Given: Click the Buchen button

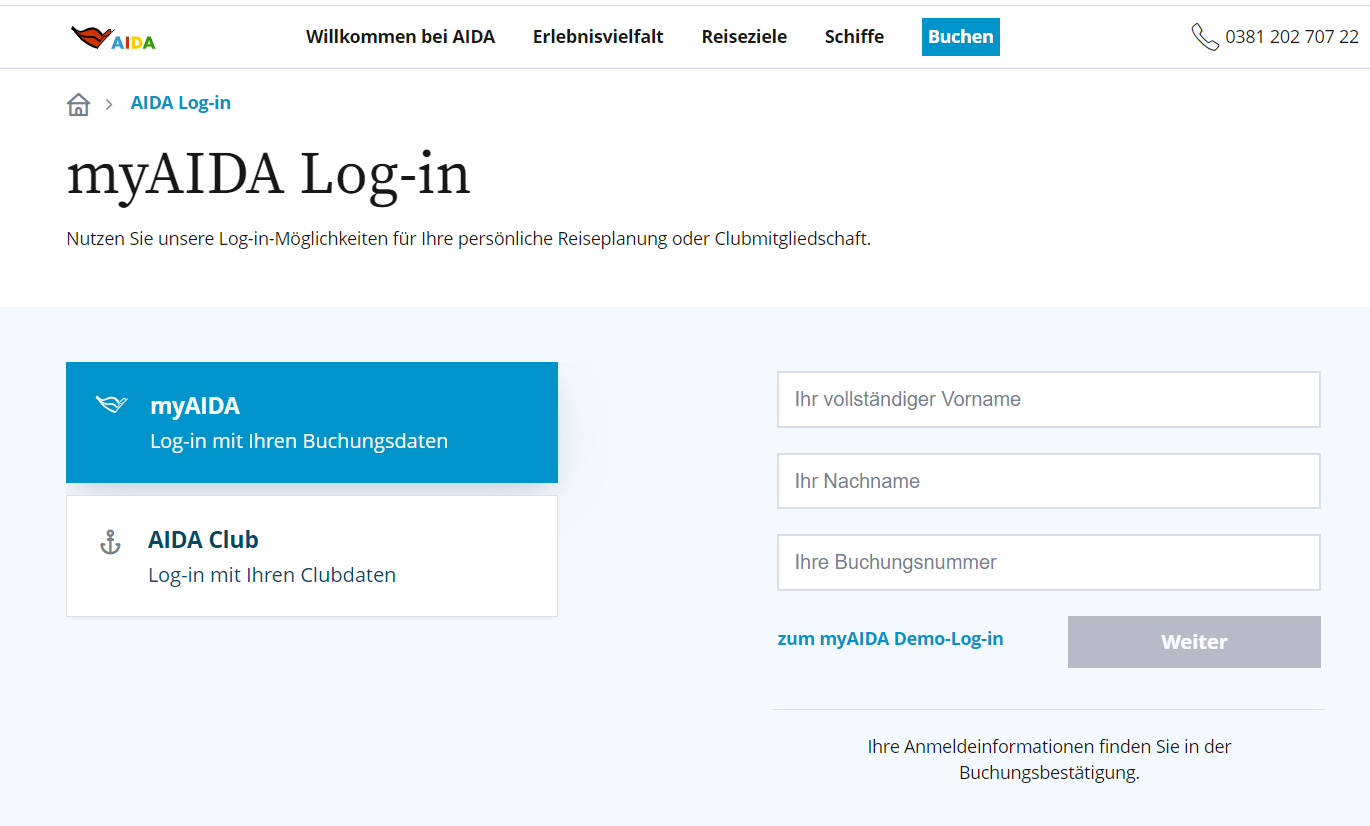Looking at the screenshot, I should [x=961, y=37].
